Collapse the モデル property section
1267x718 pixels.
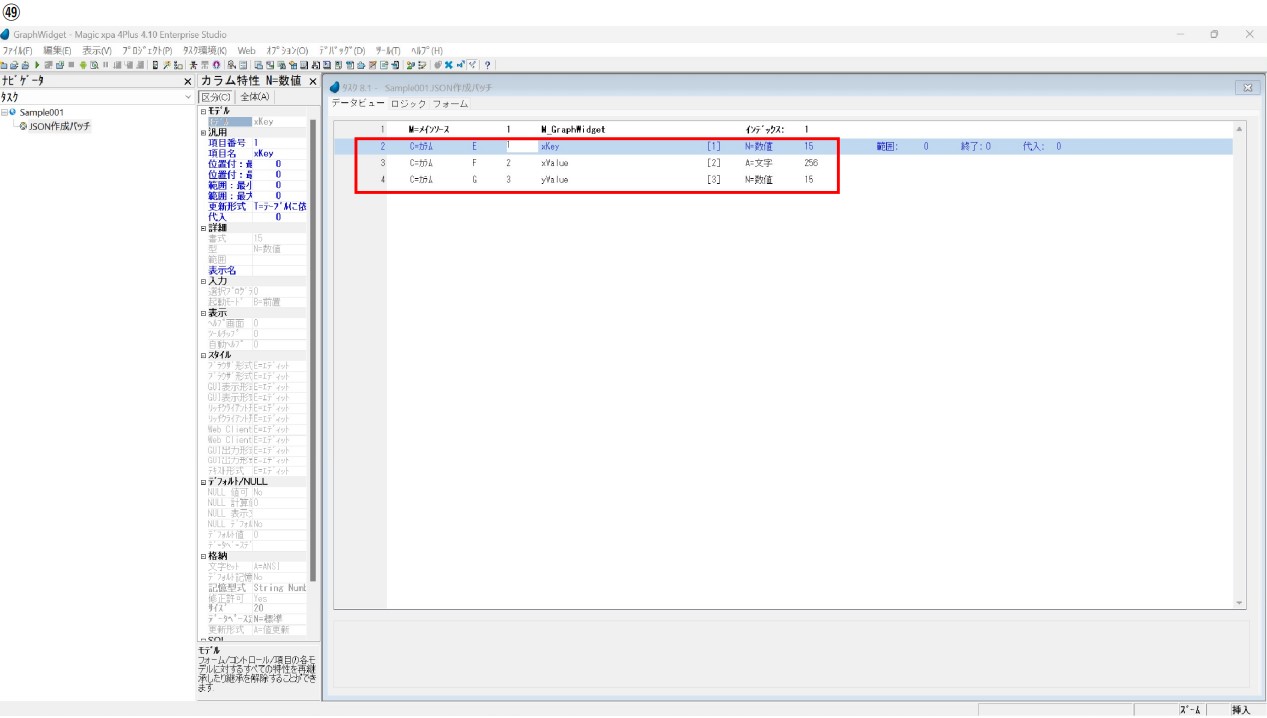(x=203, y=111)
